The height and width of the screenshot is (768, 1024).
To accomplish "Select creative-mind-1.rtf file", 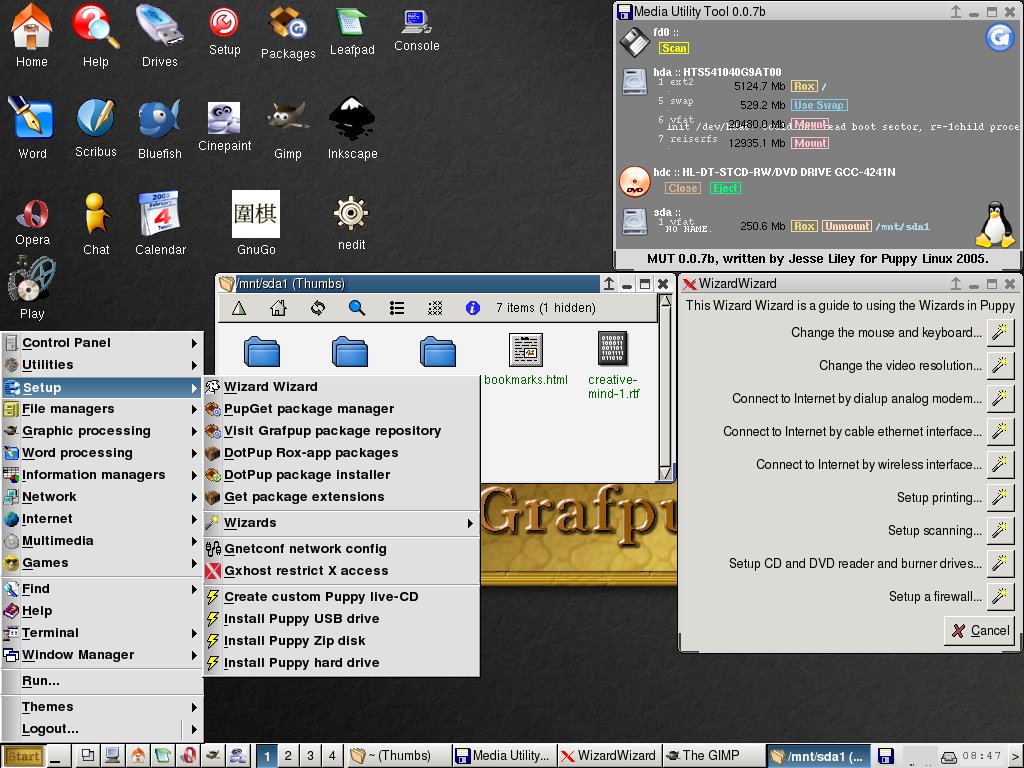I will click(x=613, y=365).
